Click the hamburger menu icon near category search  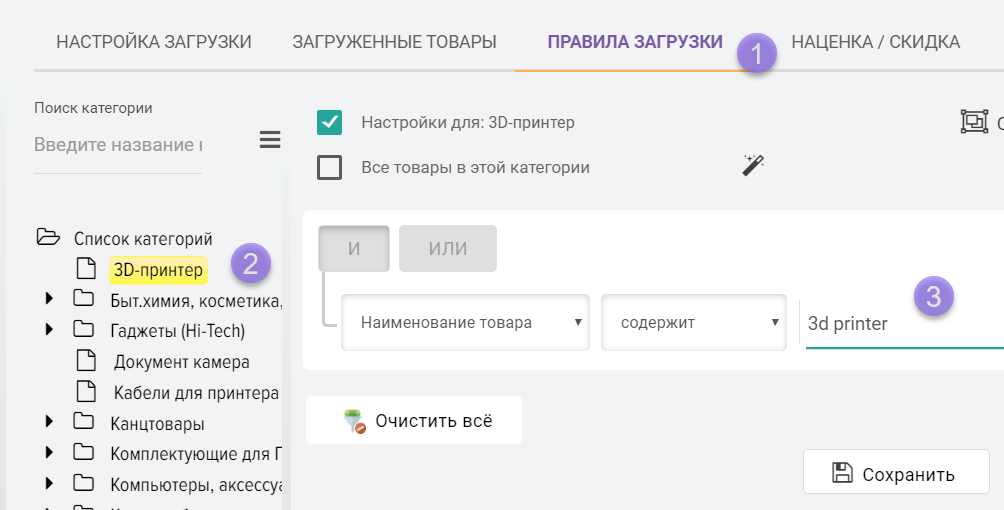(270, 140)
